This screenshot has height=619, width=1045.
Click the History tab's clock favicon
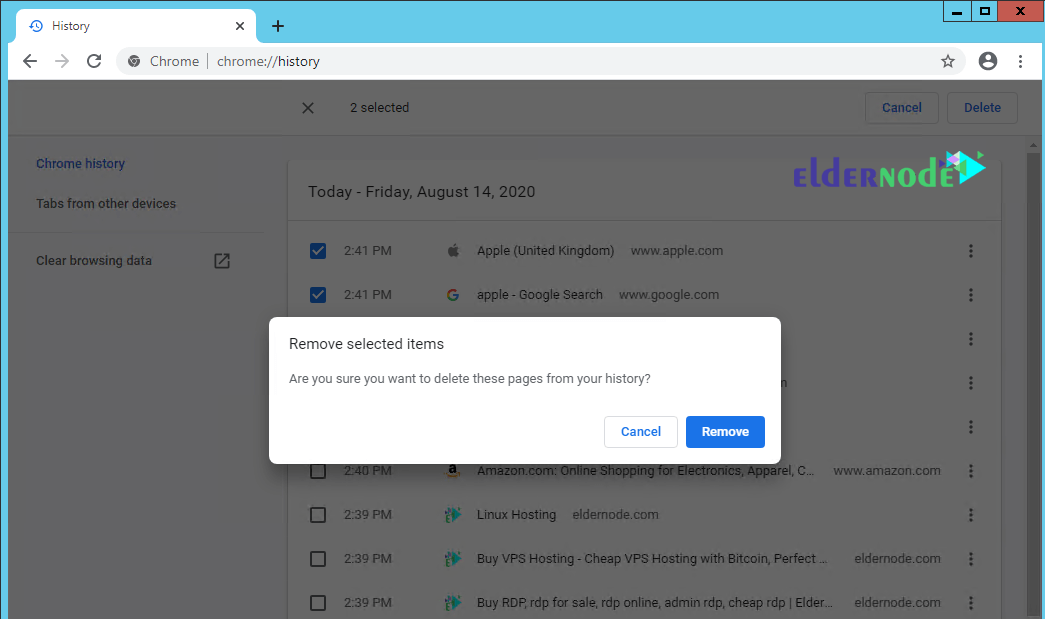36,26
